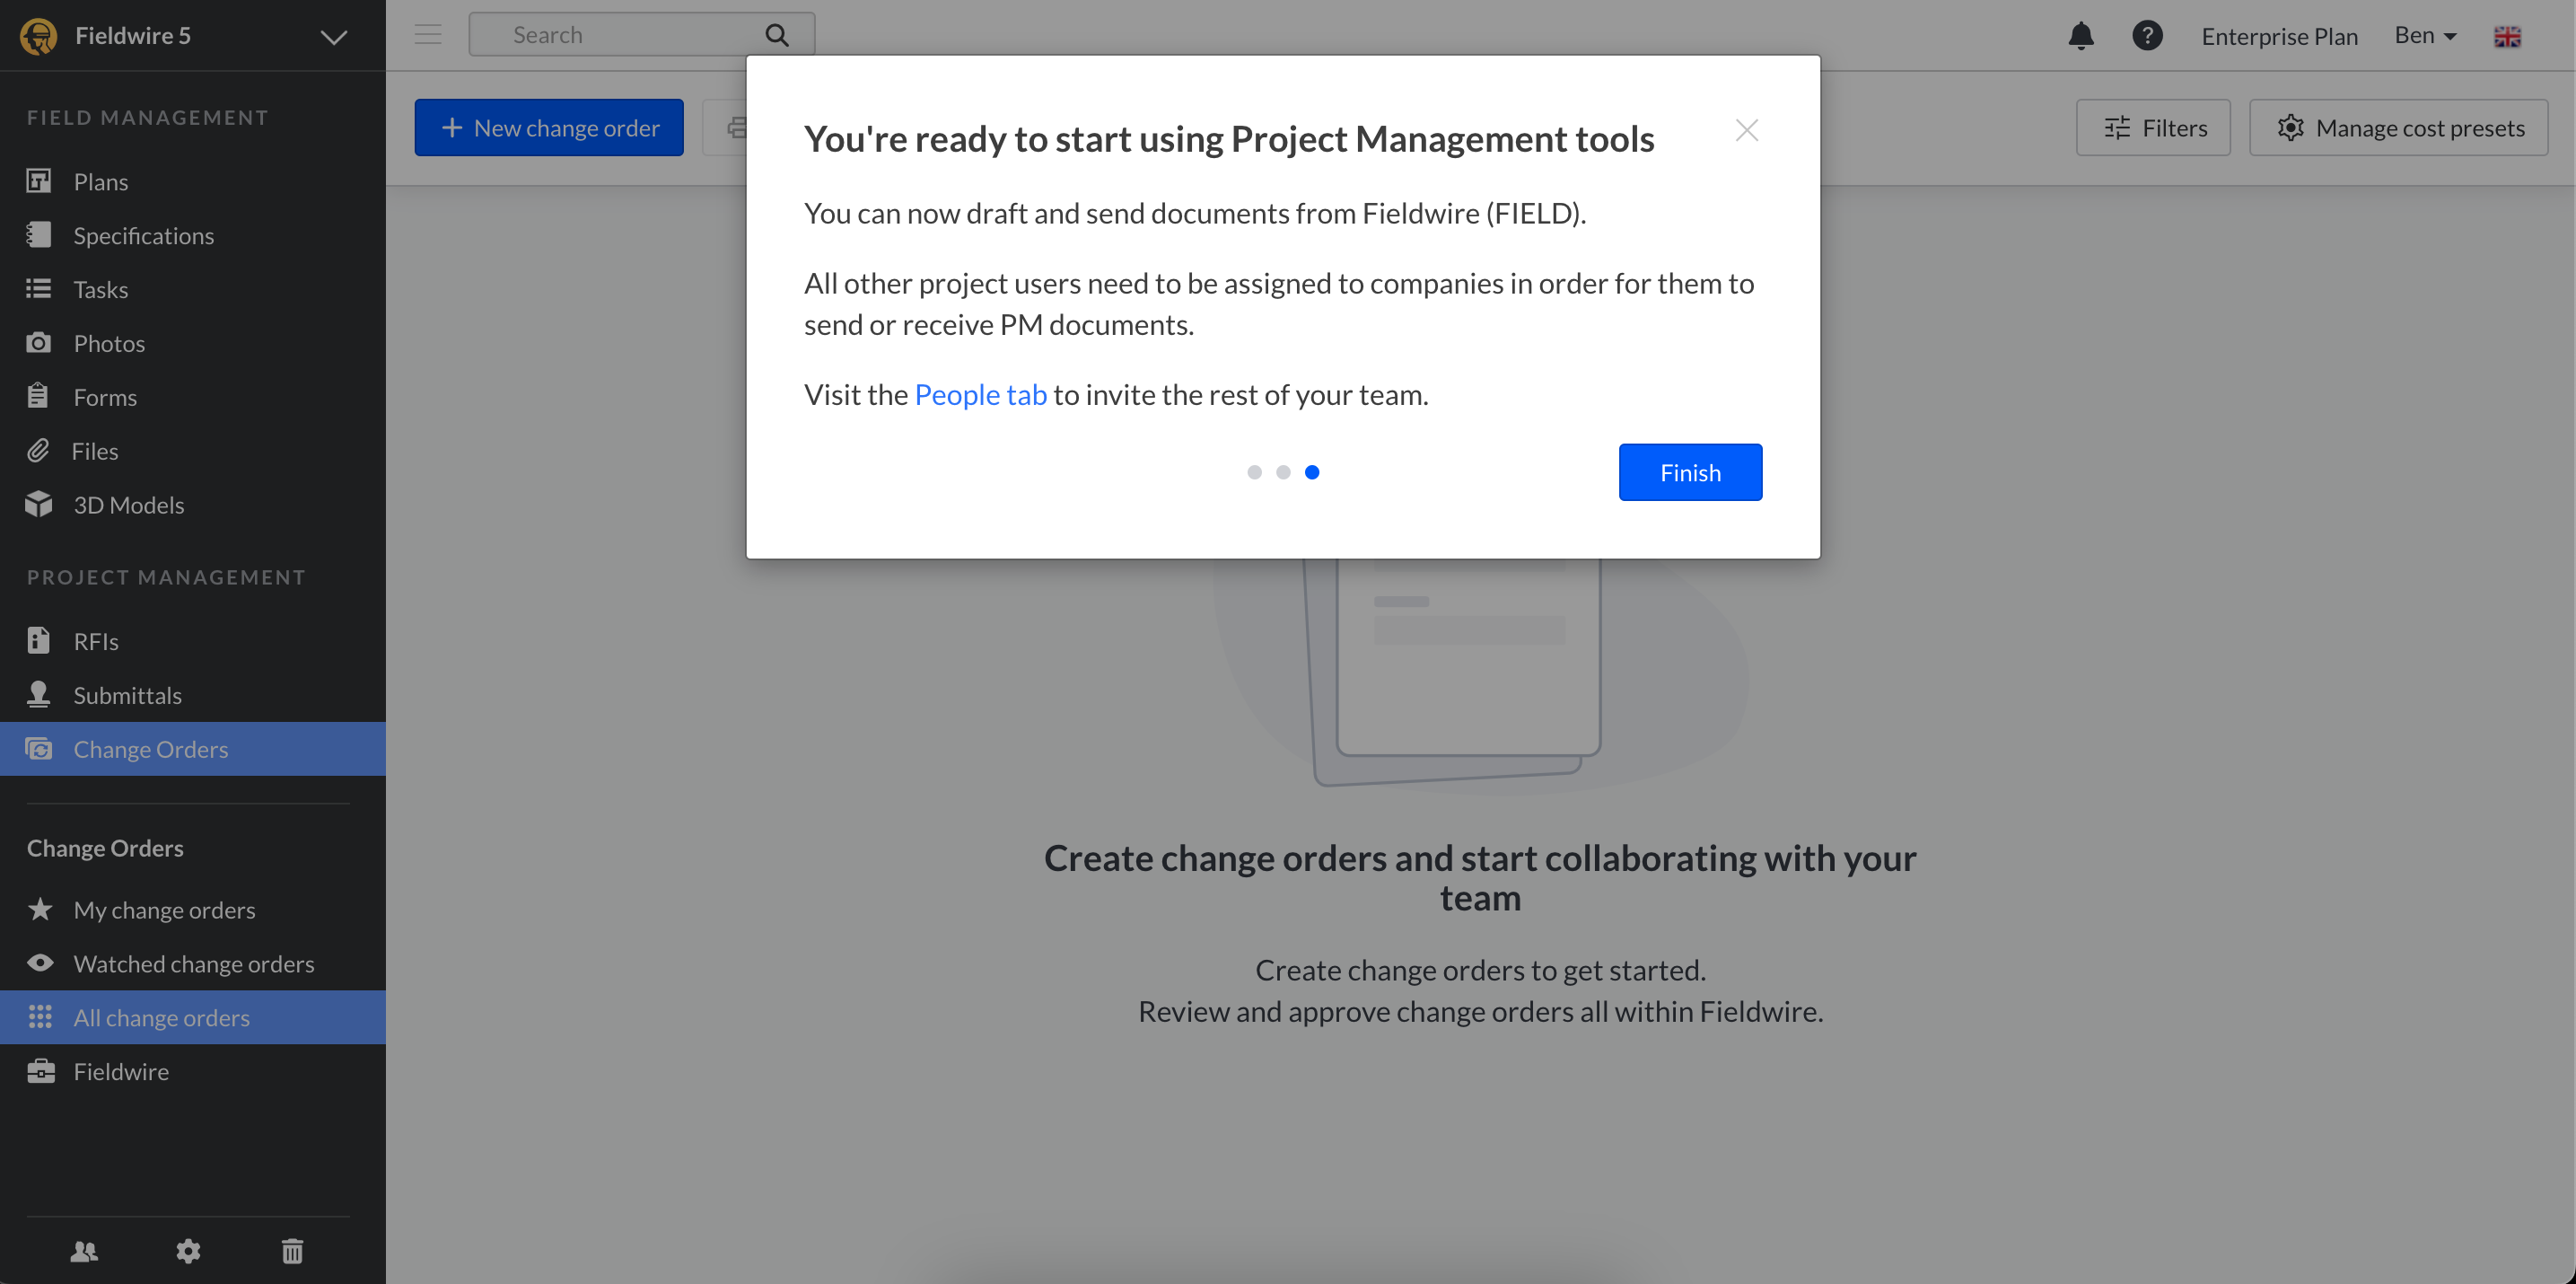This screenshot has width=2576, height=1284.
Task: Follow the People tab link
Action: pyautogui.click(x=980, y=395)
